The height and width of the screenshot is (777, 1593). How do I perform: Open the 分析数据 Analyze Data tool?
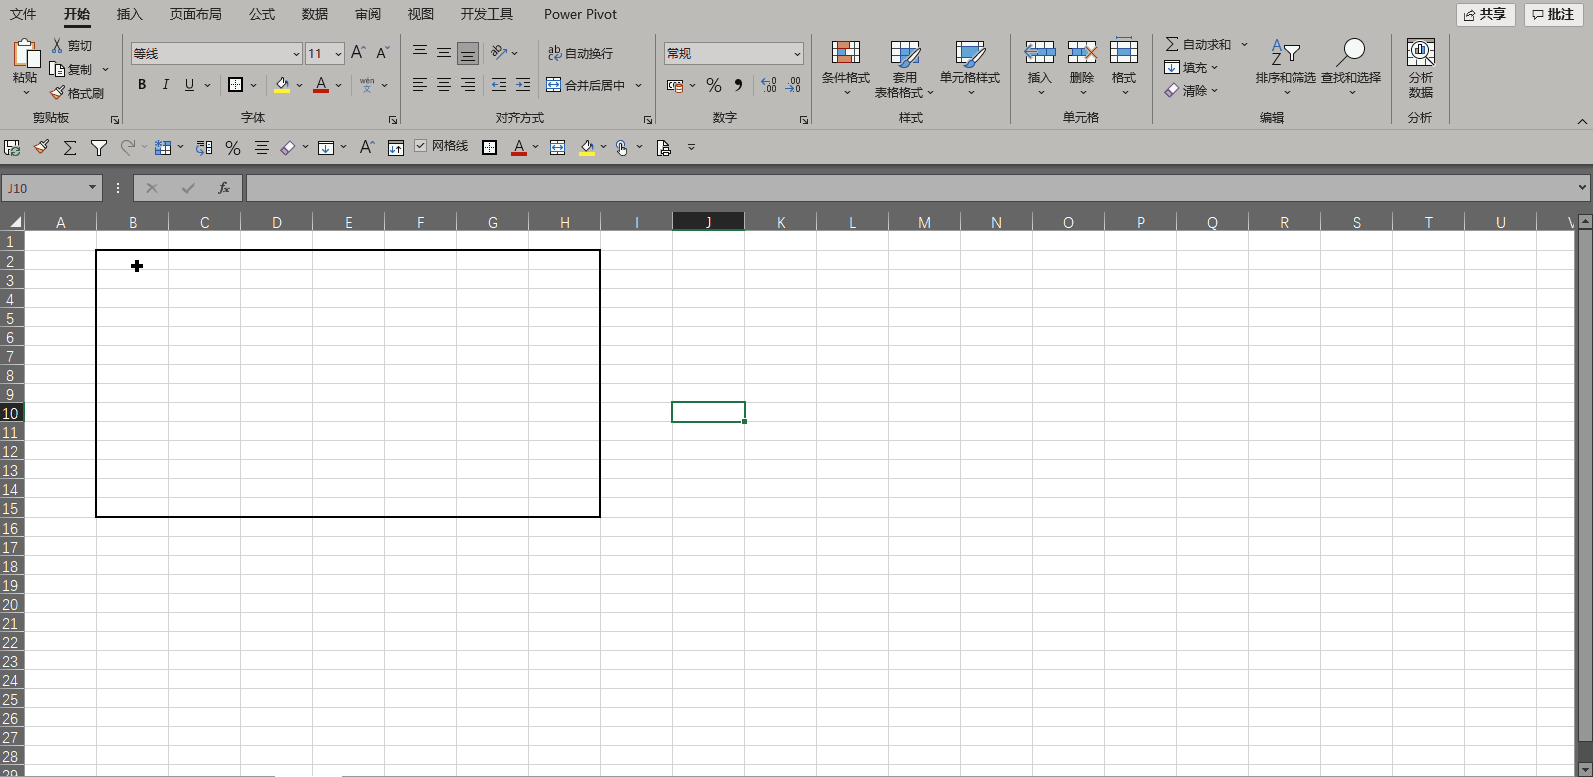(x=1420, y=68)
